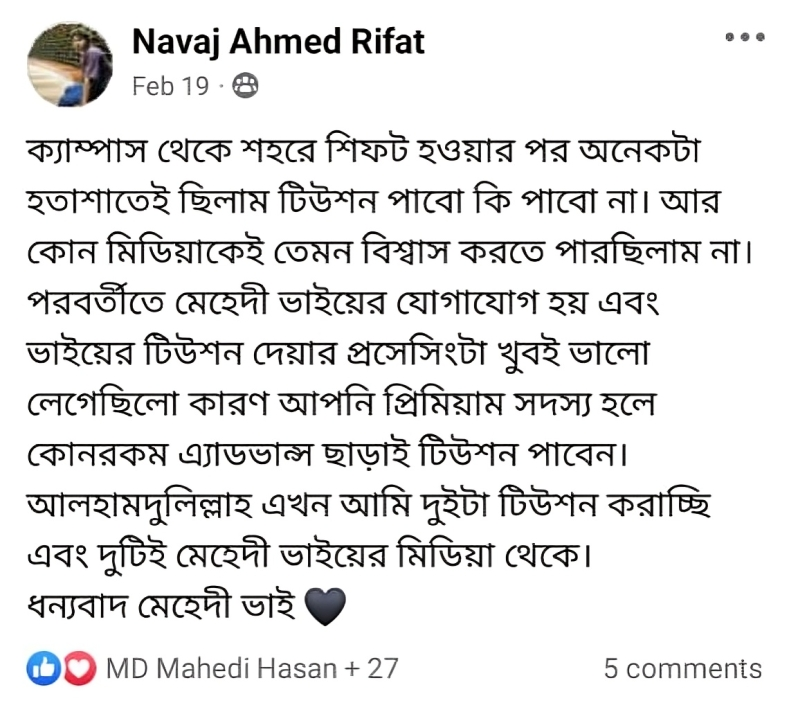Click the audience privacy icon beside the date

coord(245,86)
